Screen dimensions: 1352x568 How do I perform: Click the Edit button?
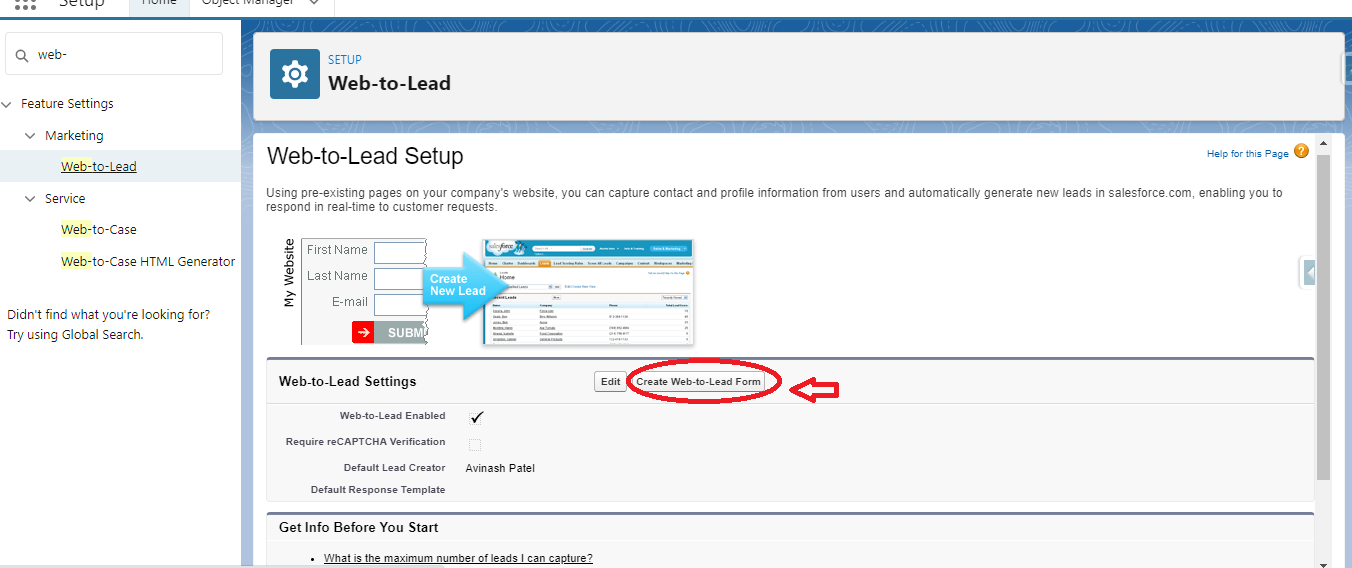[x=610, y=382]
